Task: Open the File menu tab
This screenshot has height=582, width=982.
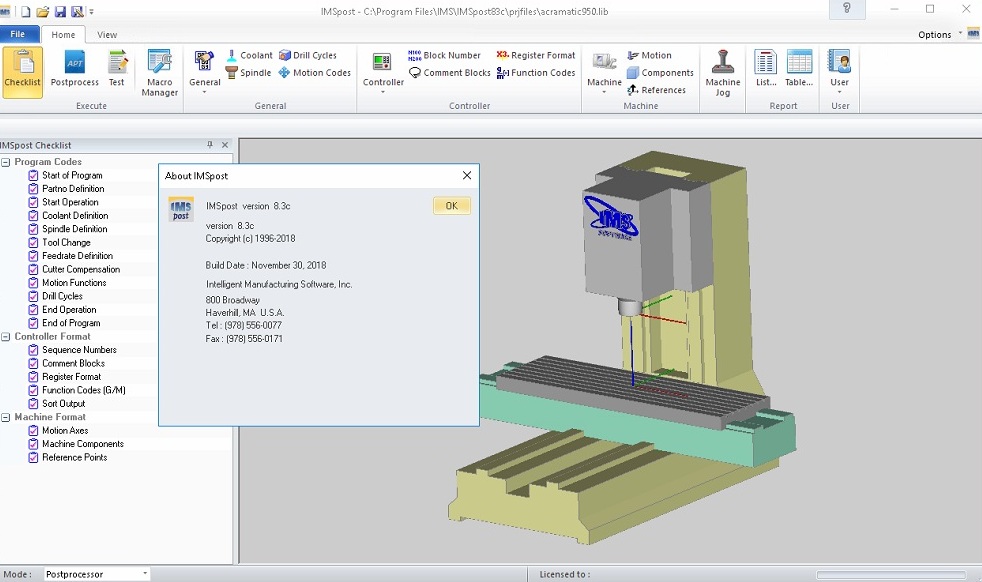Action: pos(18,34)
